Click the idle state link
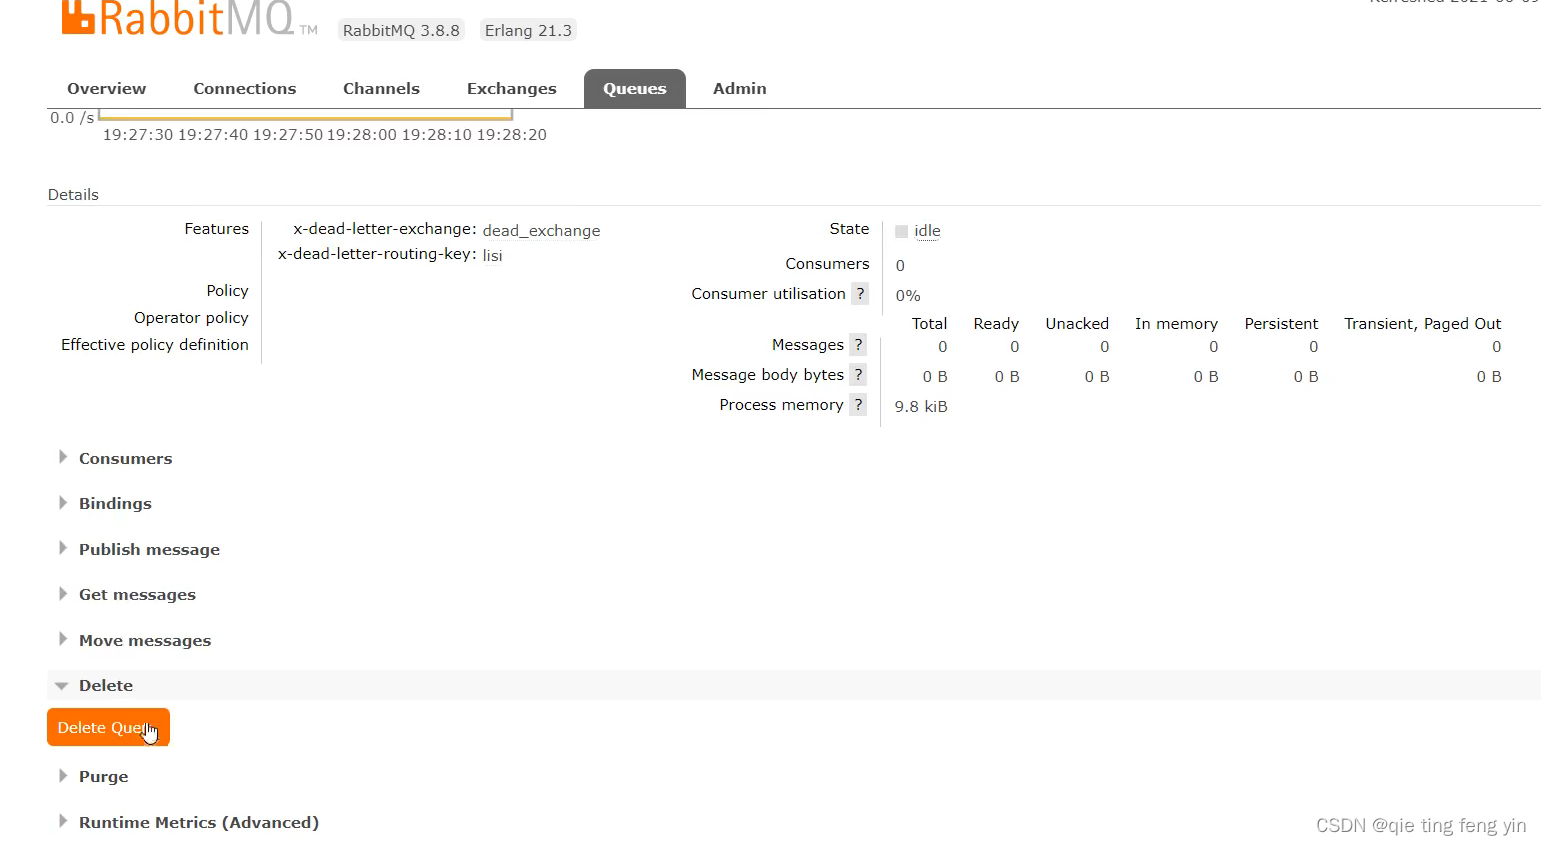 coord(927,231)
